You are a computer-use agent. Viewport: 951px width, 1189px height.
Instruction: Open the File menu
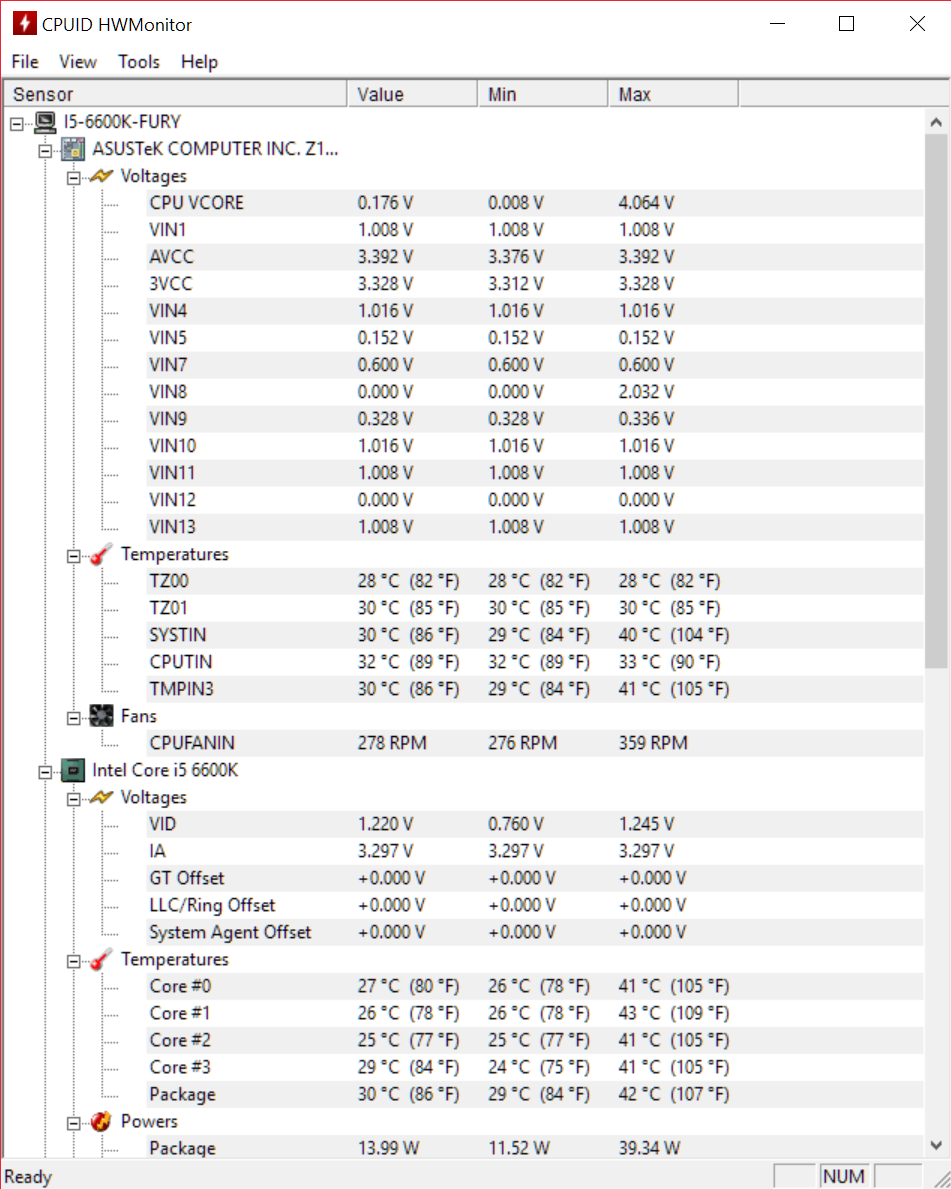pos(25,61)
